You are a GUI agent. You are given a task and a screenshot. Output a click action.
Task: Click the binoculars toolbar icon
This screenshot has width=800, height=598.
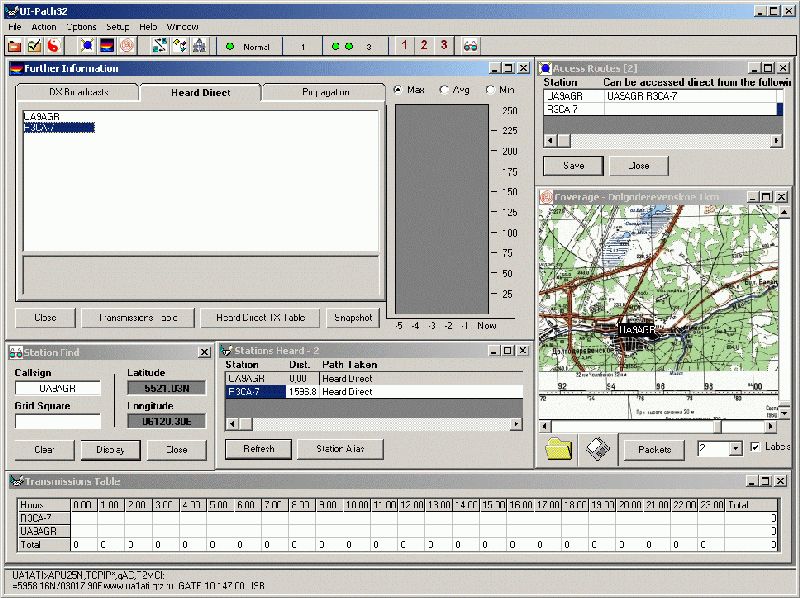471,46
